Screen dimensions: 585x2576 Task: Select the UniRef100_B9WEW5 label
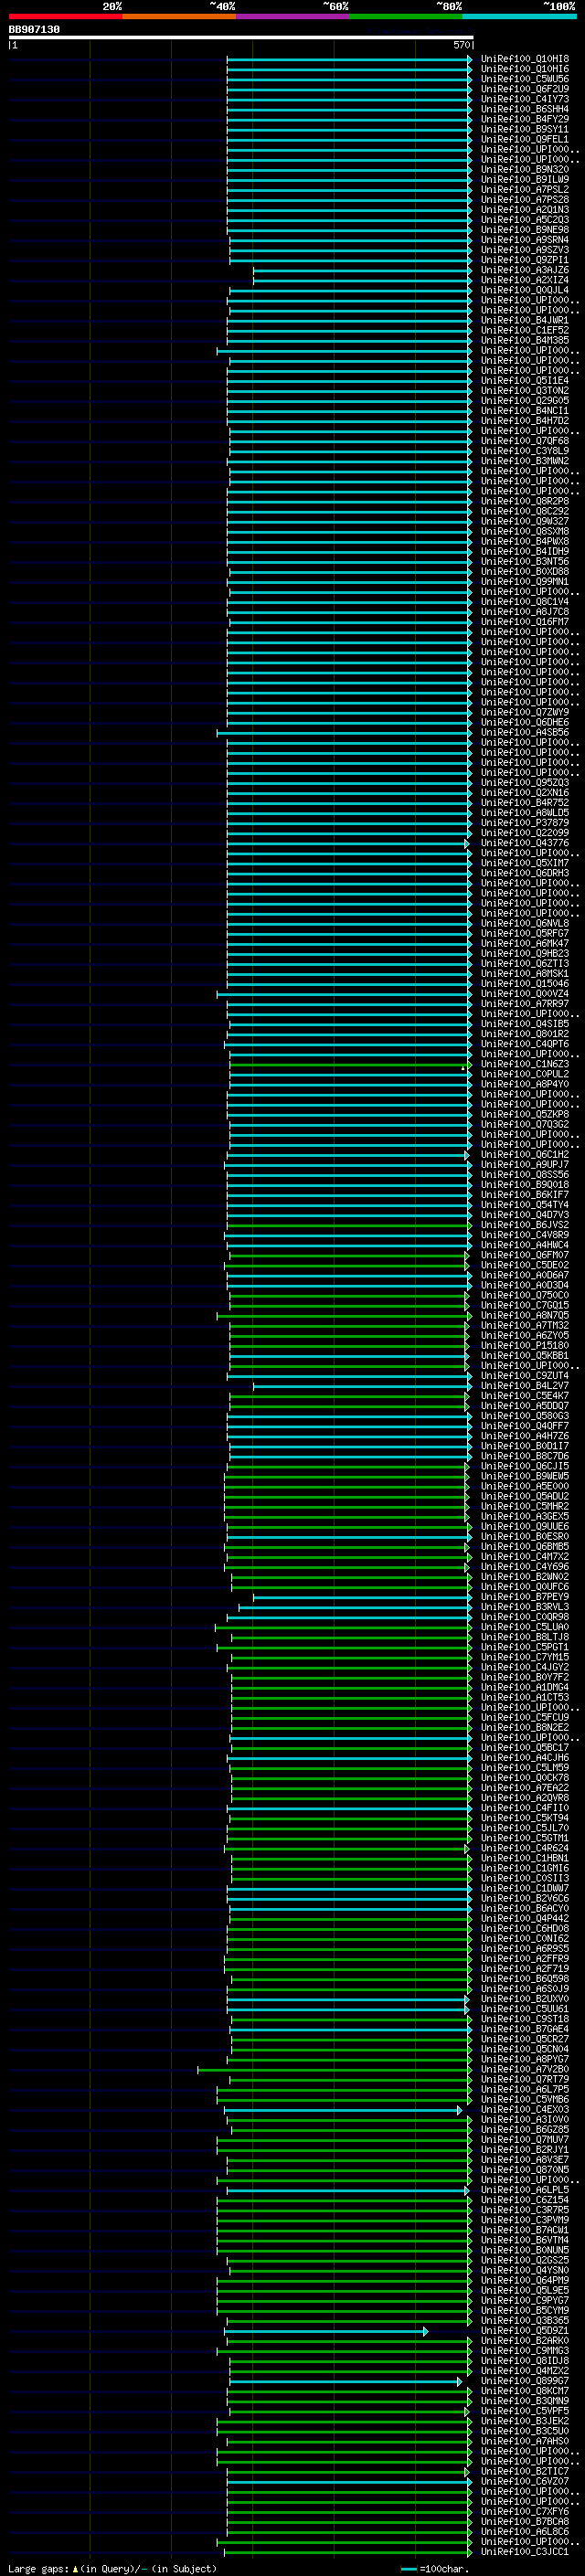tap(525, 1476)
